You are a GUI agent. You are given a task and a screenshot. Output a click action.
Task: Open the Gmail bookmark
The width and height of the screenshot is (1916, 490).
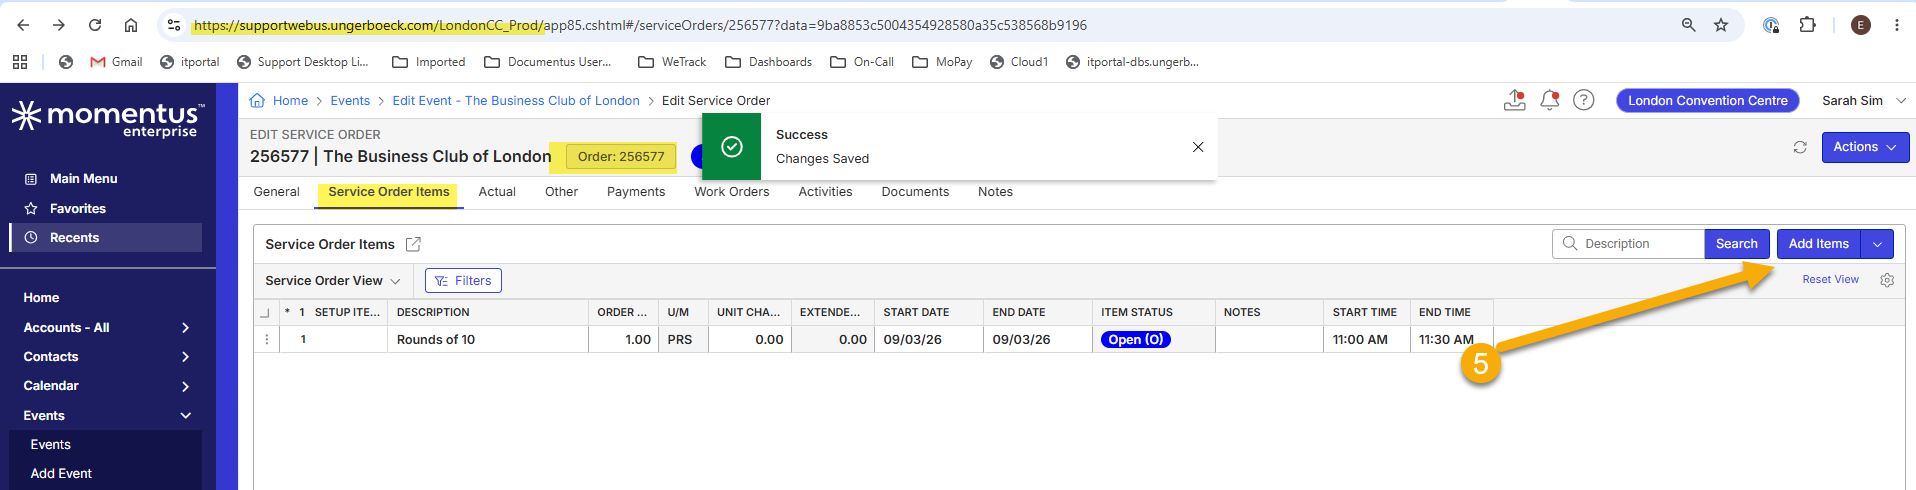(116, 62)
